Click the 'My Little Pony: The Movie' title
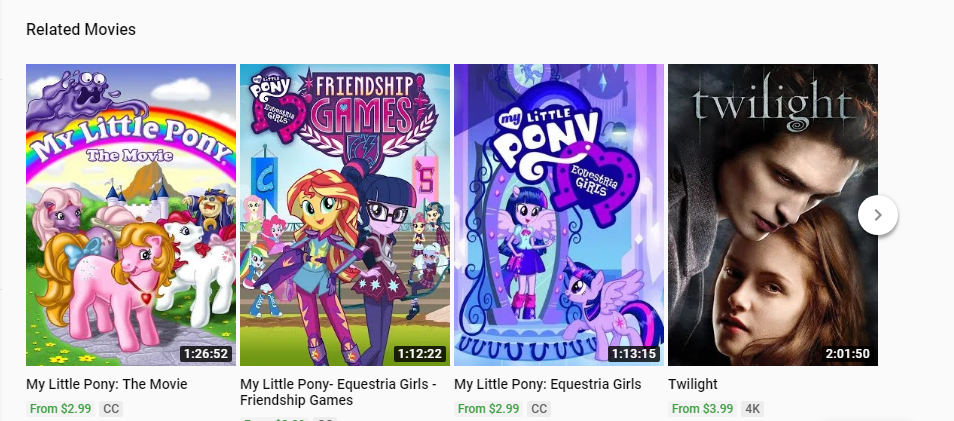The height and width of the screenshot is (421, 954). (x=107, y=384)
